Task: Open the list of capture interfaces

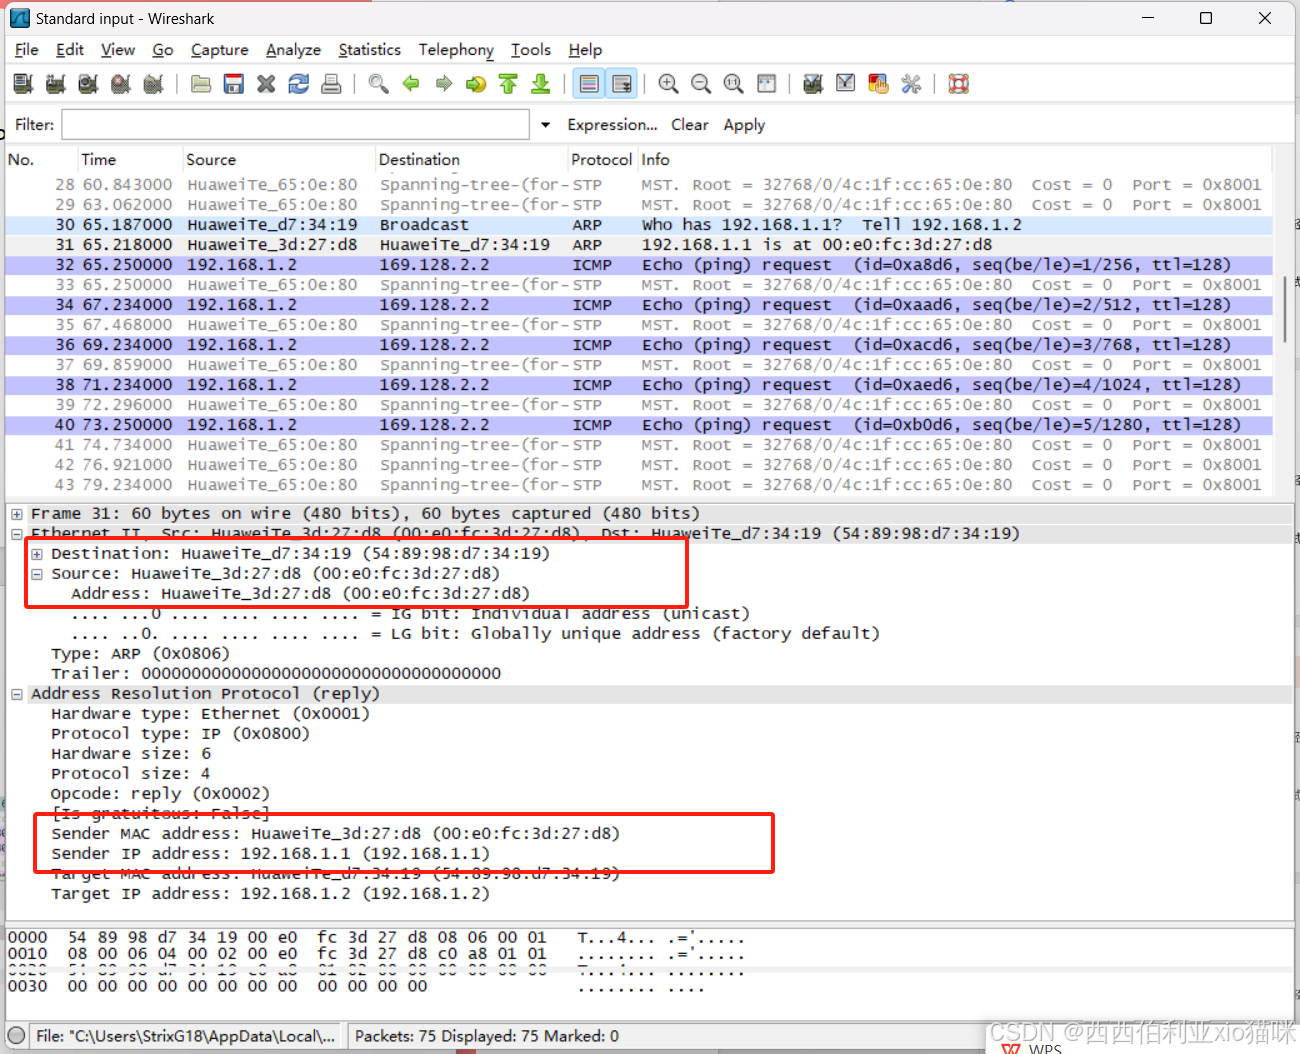Action: 23,84
